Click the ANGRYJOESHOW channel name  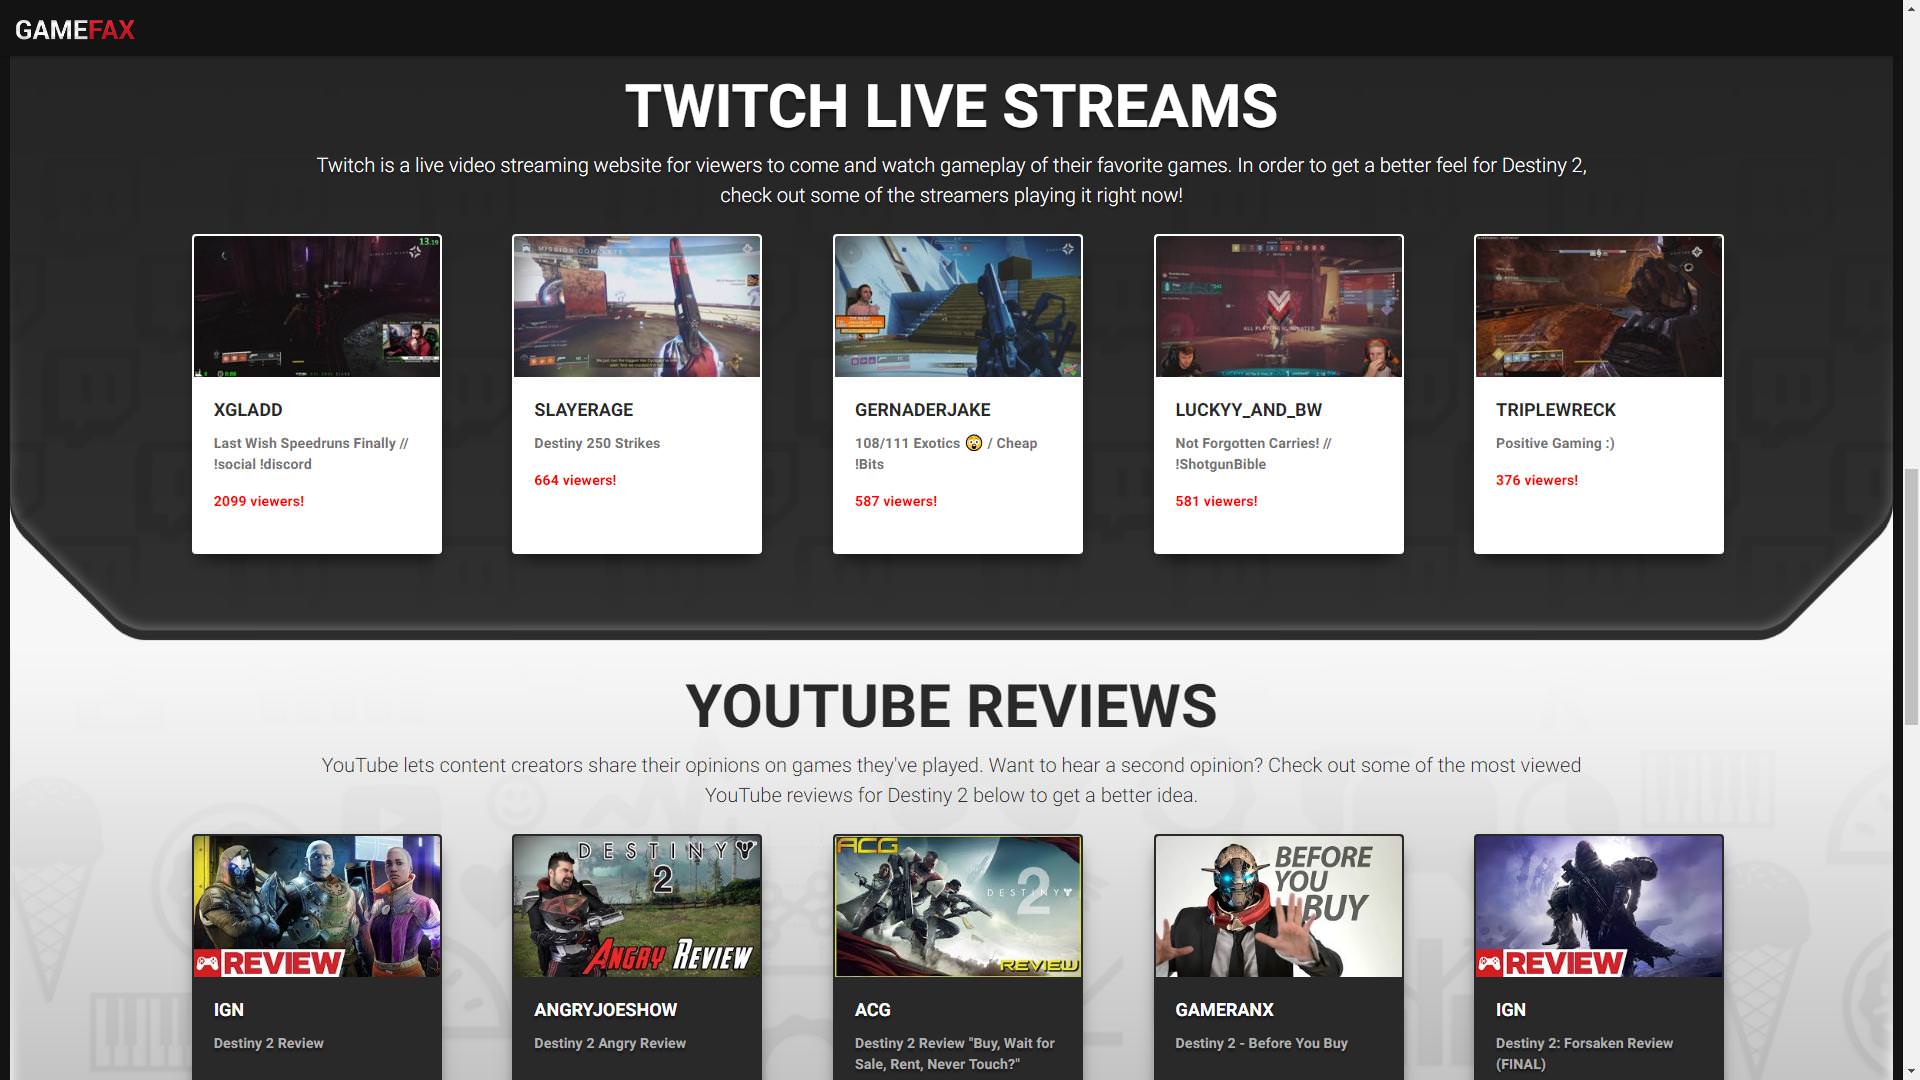point(605,1010)
